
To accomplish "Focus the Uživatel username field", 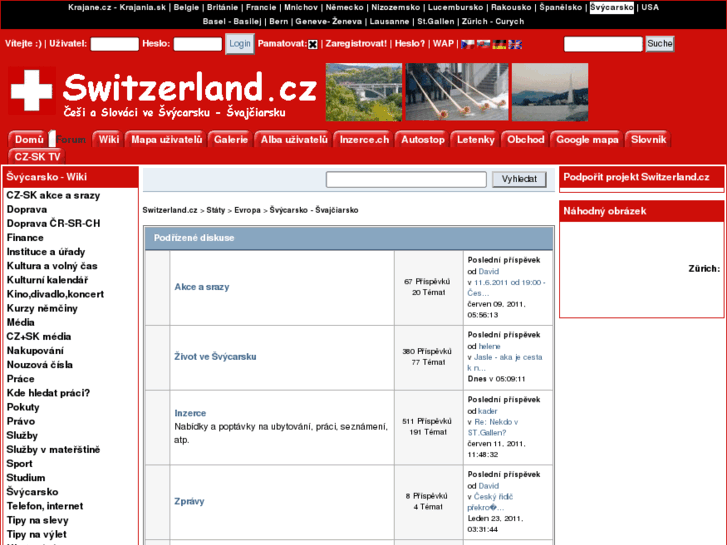I will pos(115,44).
